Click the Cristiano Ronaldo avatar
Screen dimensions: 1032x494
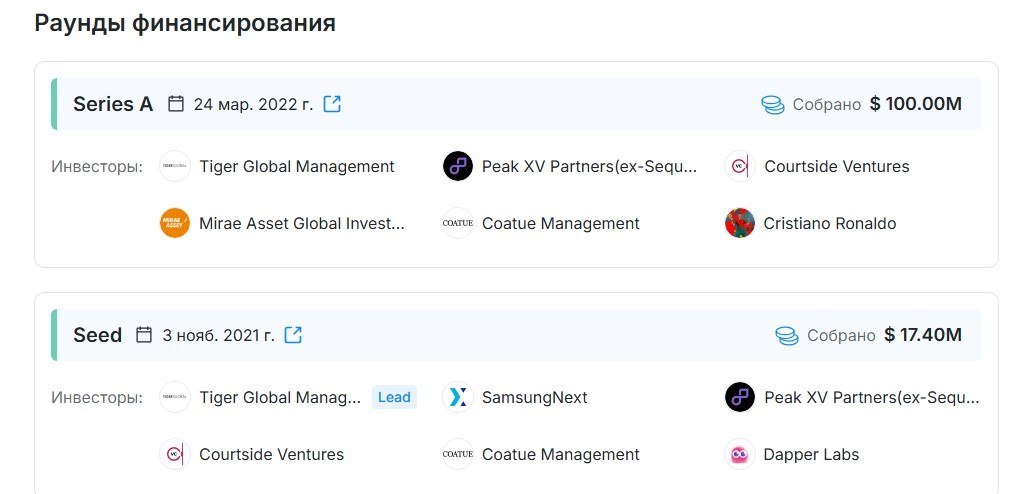(740, 223)
